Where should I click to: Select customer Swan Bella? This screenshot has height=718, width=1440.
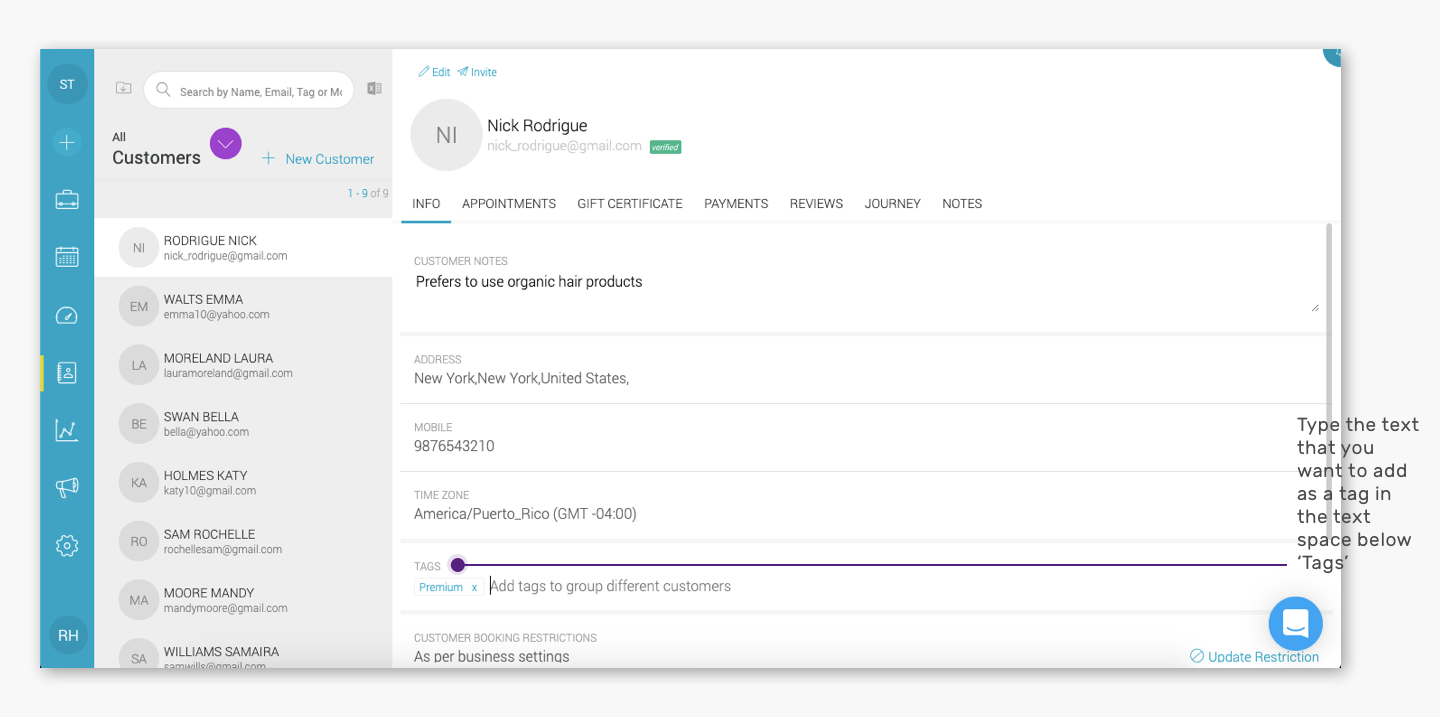tap(243, 424)
